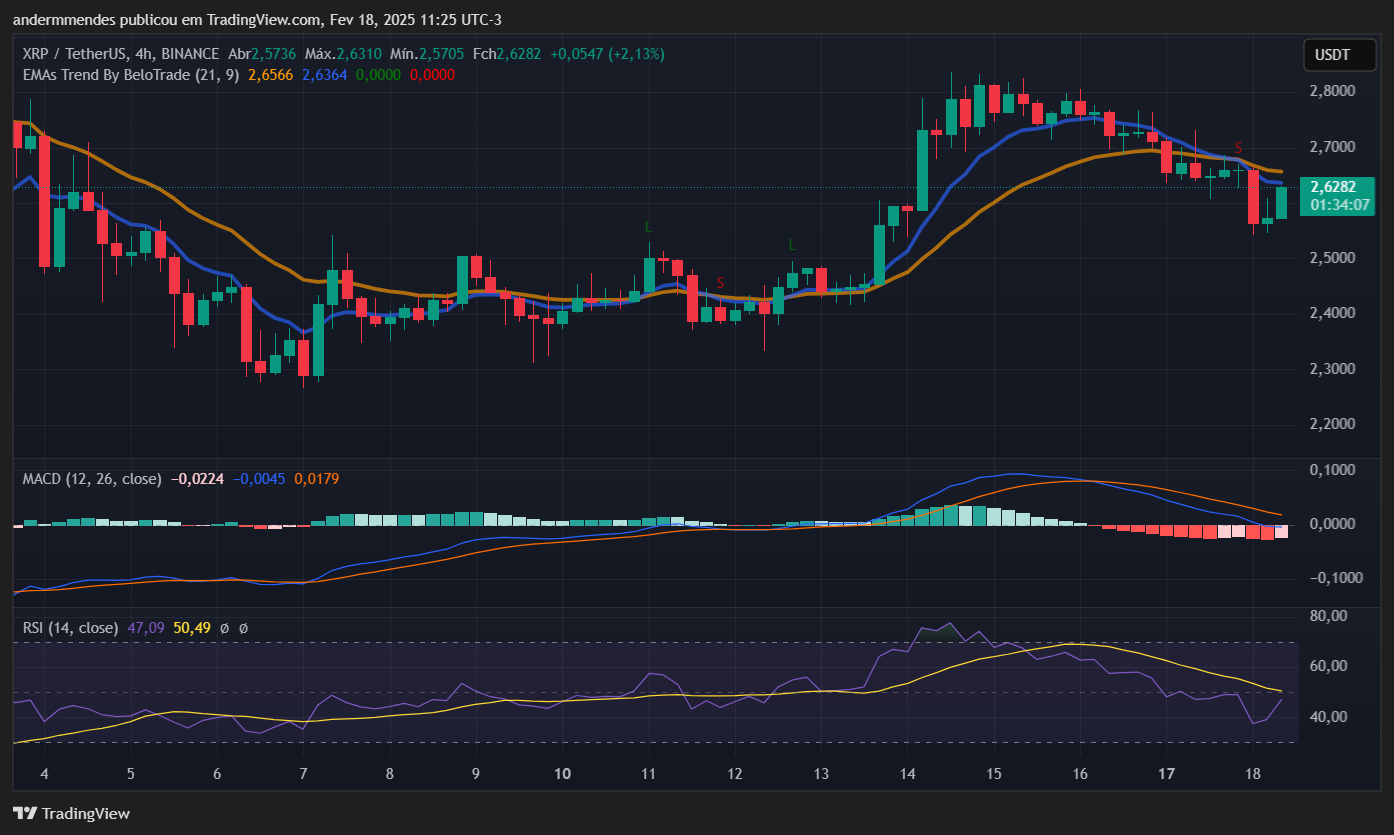Viewport: 1394px width, 835px height.
Task: Click date 4 on the time axis
Action: click(x=44, y=774)
